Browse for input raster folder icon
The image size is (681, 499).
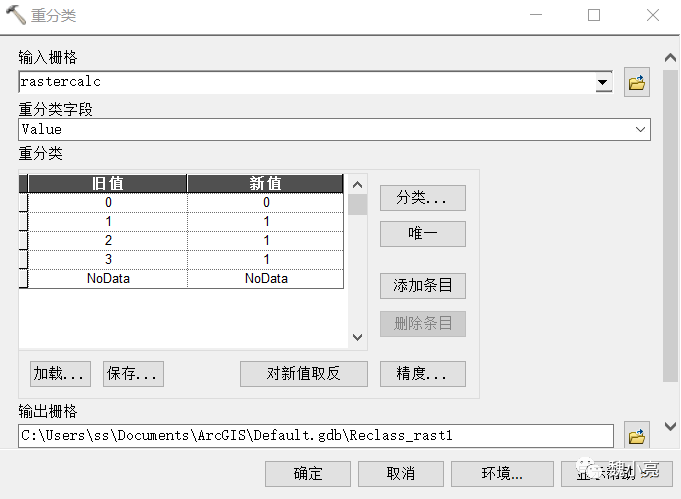point(637,82)
